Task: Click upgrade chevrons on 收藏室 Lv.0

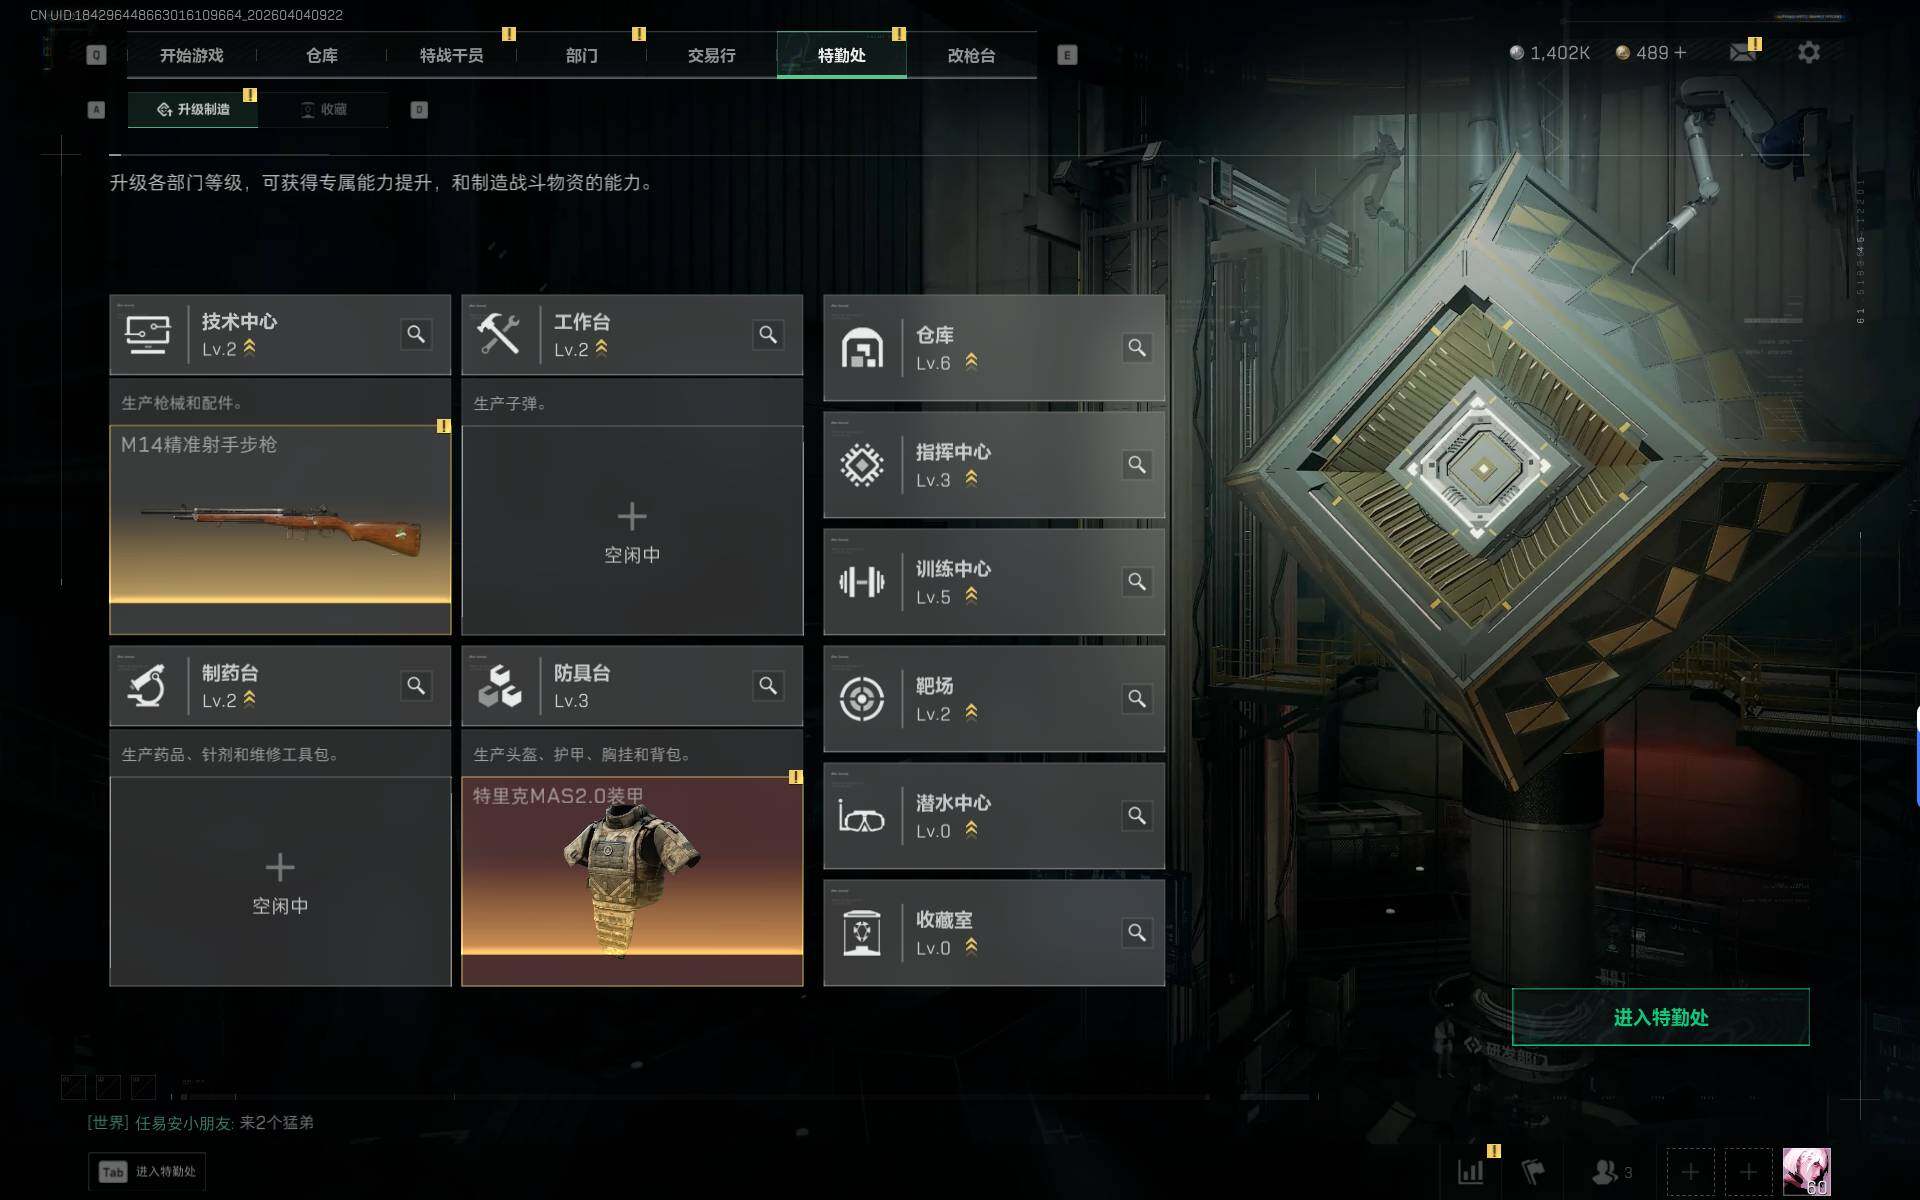Action: point(971,947)
